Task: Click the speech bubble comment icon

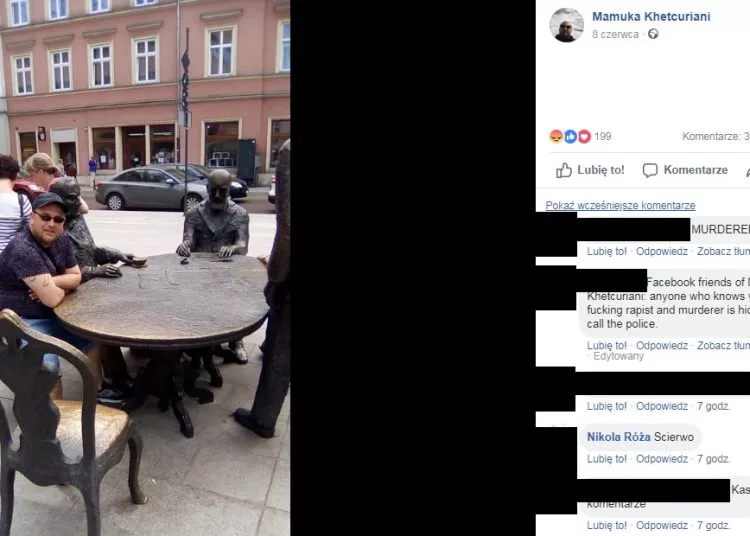Action: click(650, 170)
